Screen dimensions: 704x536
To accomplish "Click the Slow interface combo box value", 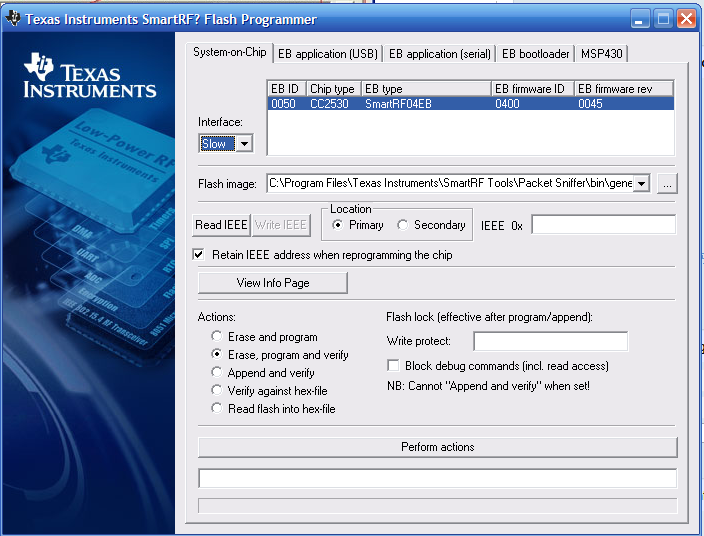I will (x=217, y=144).
